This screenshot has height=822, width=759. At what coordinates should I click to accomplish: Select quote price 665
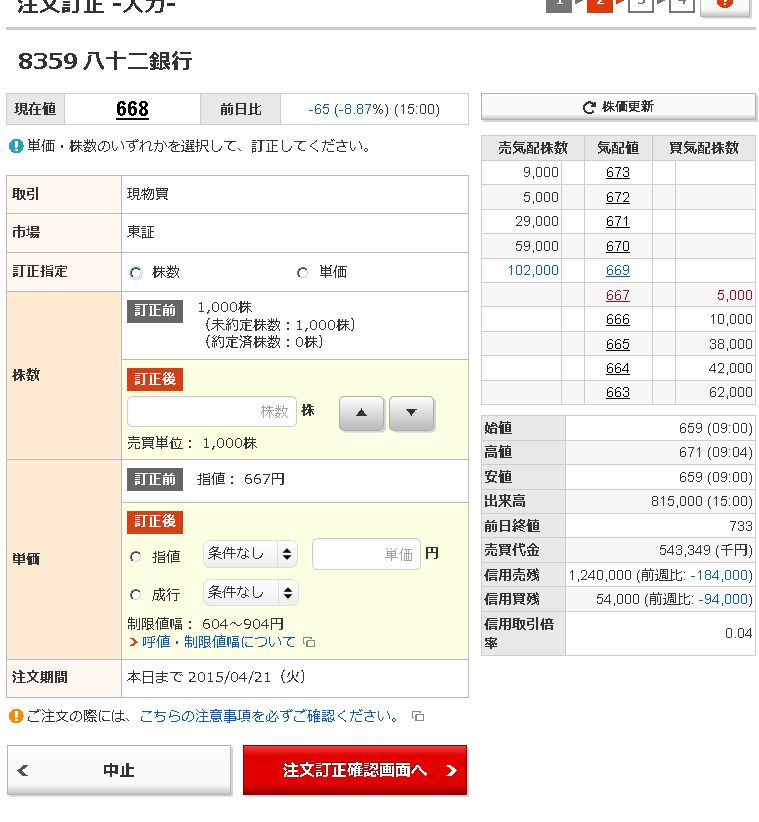click(x=617, y=344)
